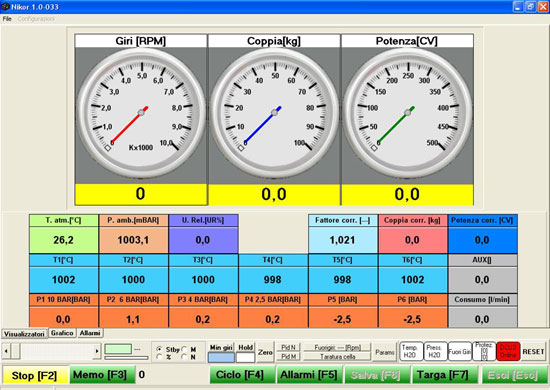Click the Fuori Giri alarm indicator
The width and height of the screenshot is (550, 390).
[460, 351]
